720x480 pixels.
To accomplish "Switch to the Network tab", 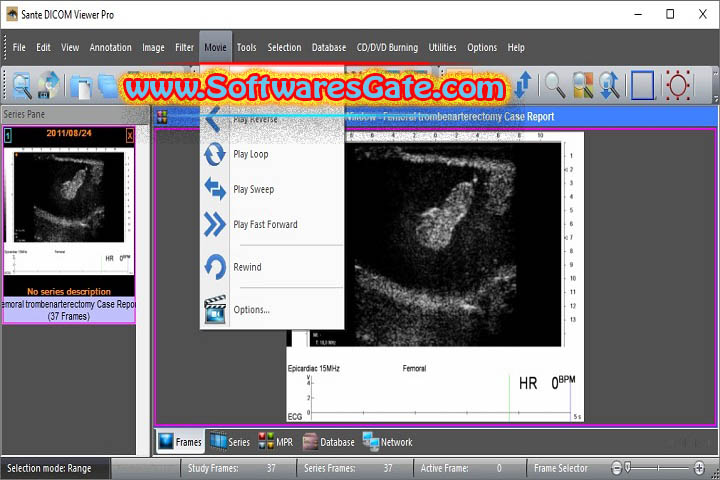I will [x=388, y=442].
